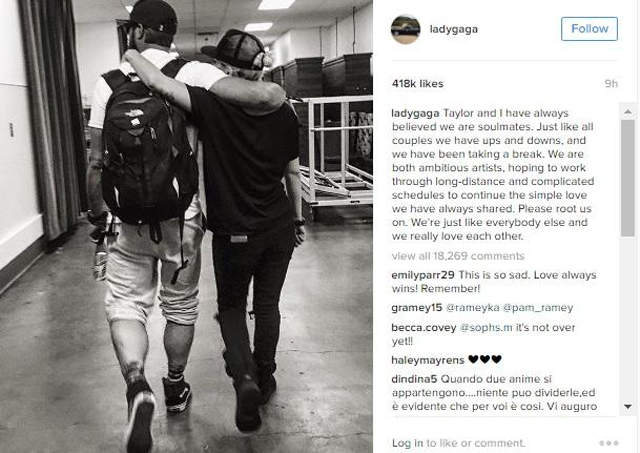Open dindina5 commenter profile
The width and height of the screenshot is (640, 453).
(x=414, y=379)
